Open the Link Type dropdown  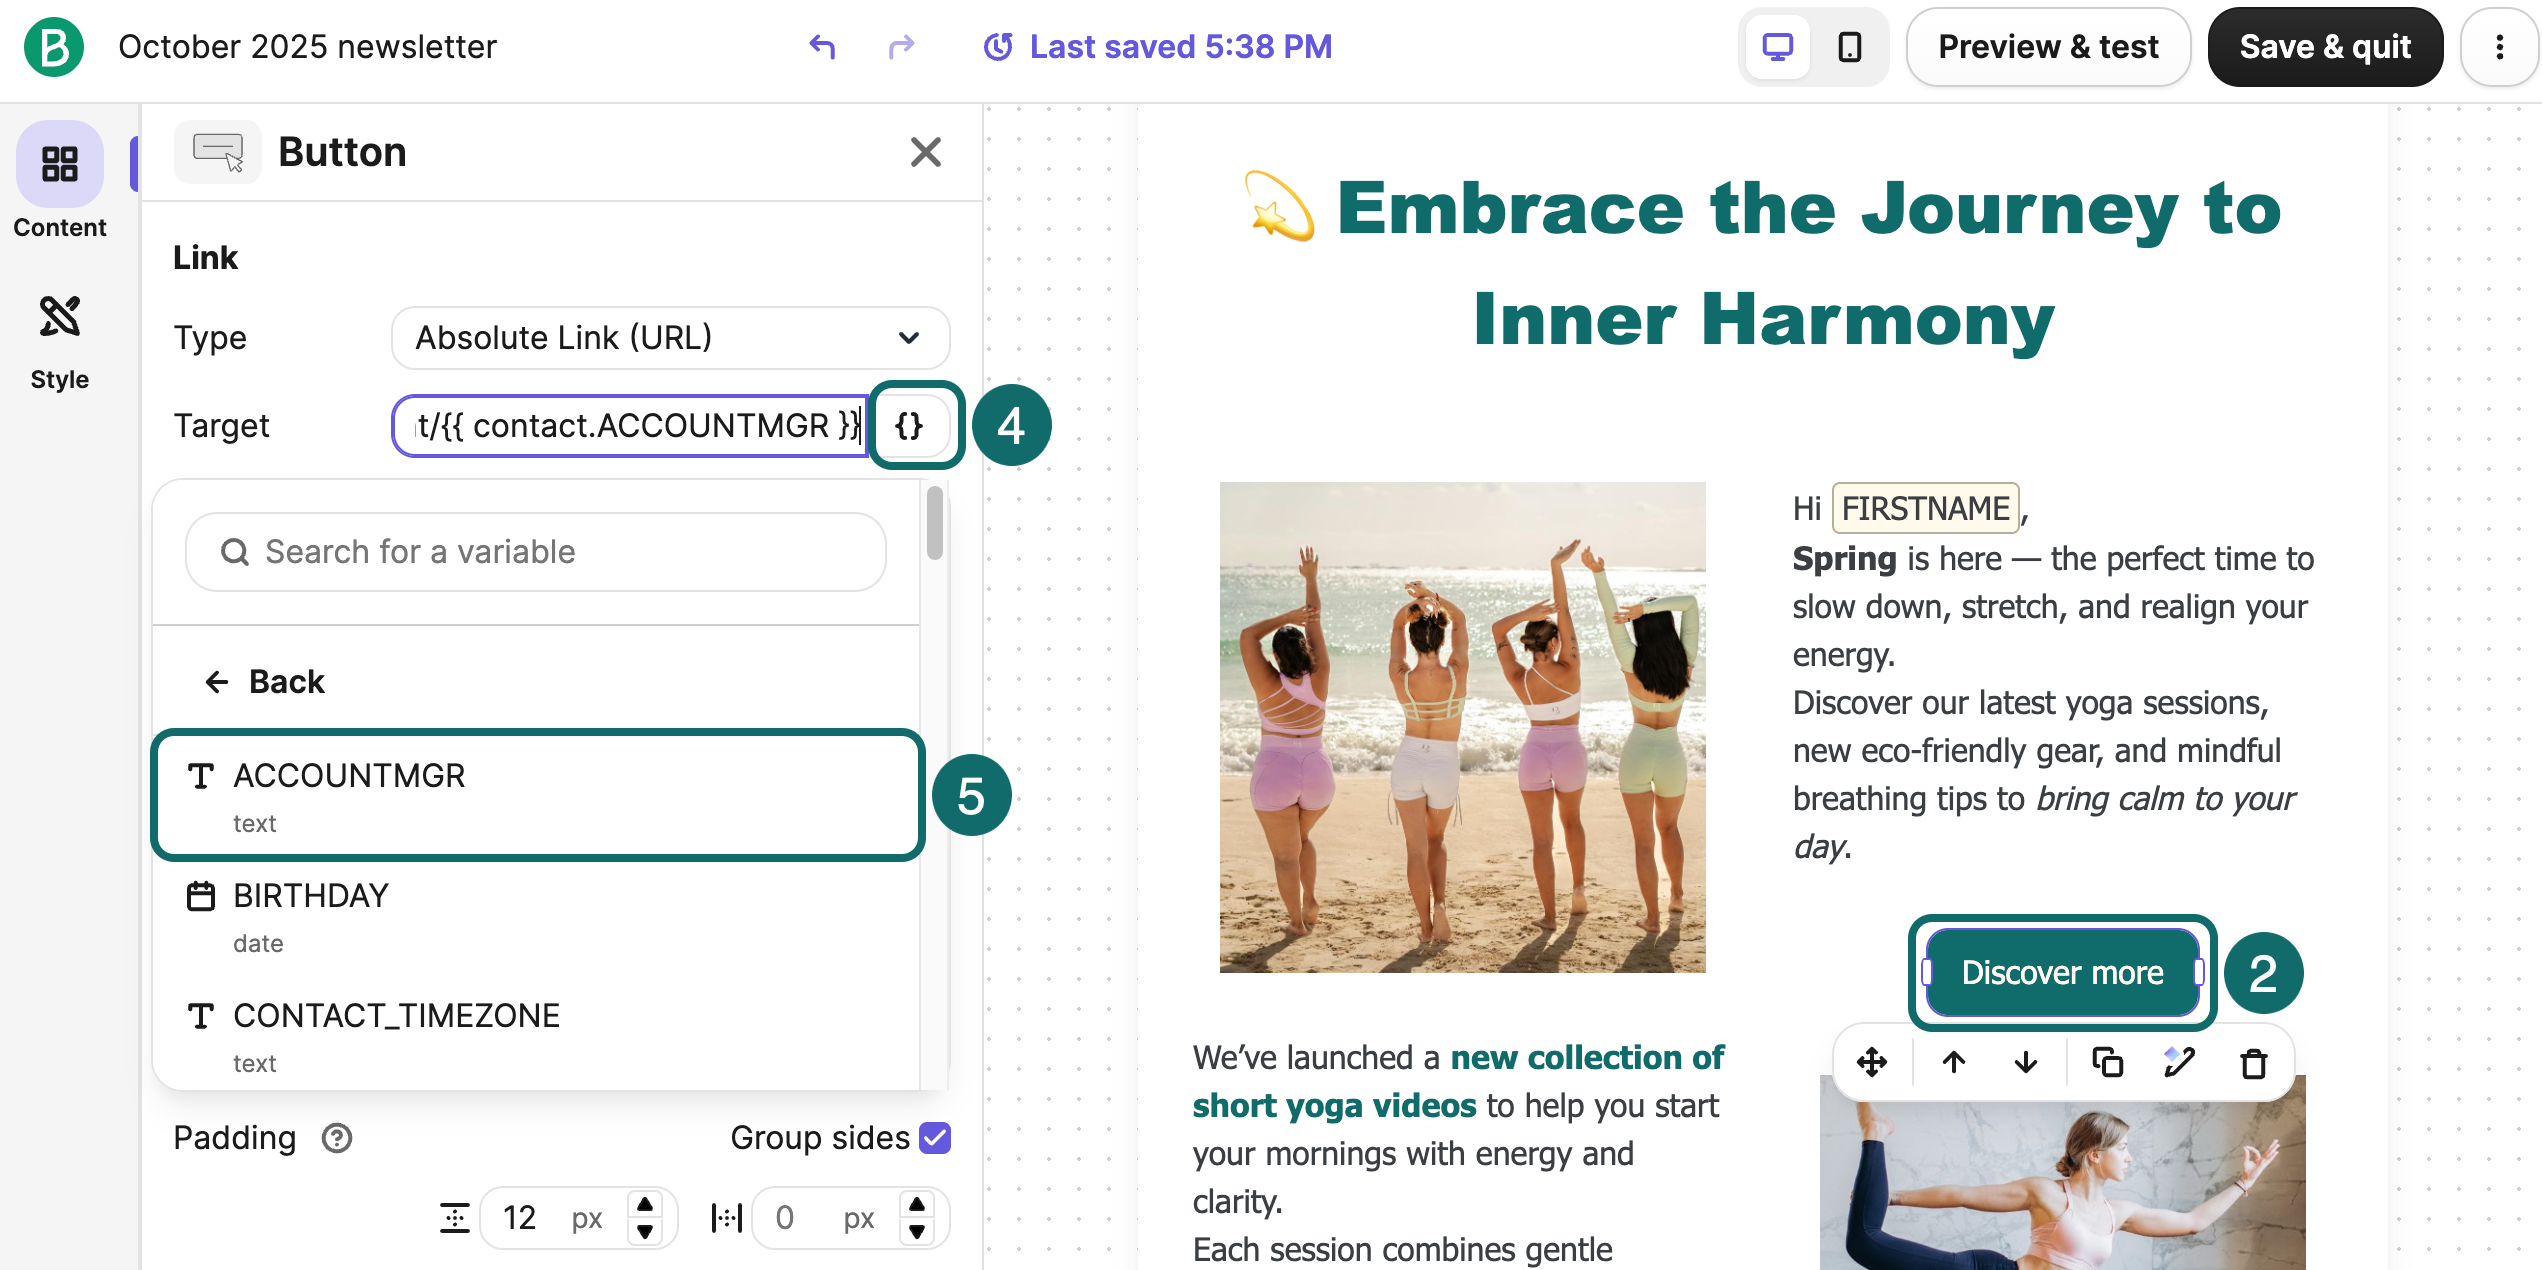(x=668, y=338)
